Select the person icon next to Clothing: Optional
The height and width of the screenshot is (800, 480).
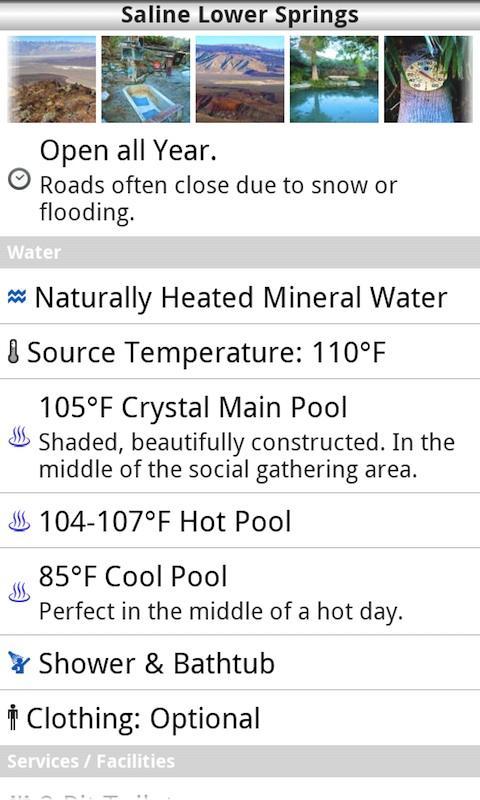(13, 717)
